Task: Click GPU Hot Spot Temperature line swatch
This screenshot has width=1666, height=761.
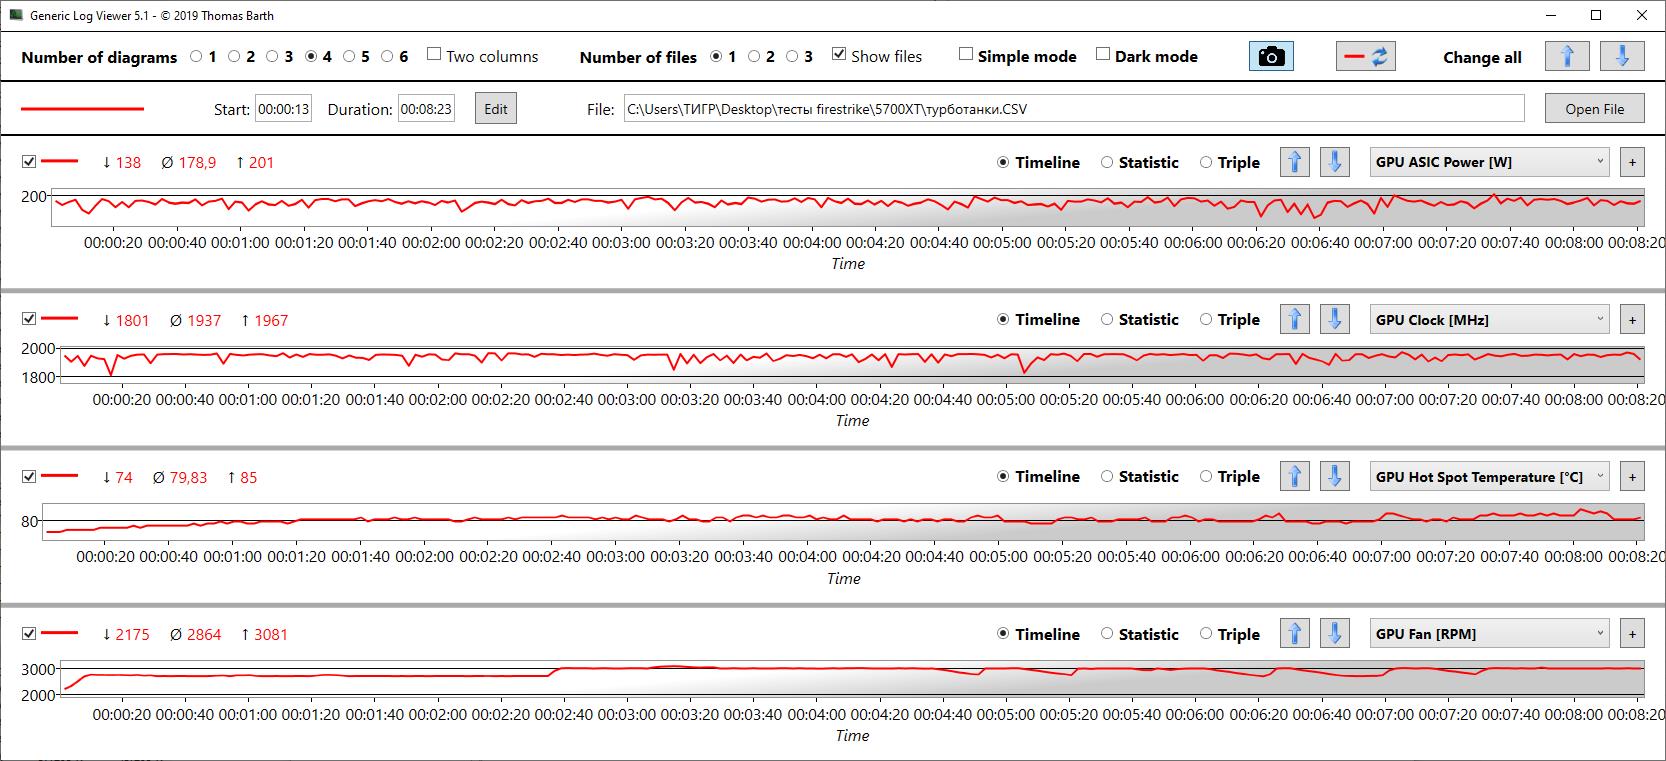Action: (x=59, y=476)
